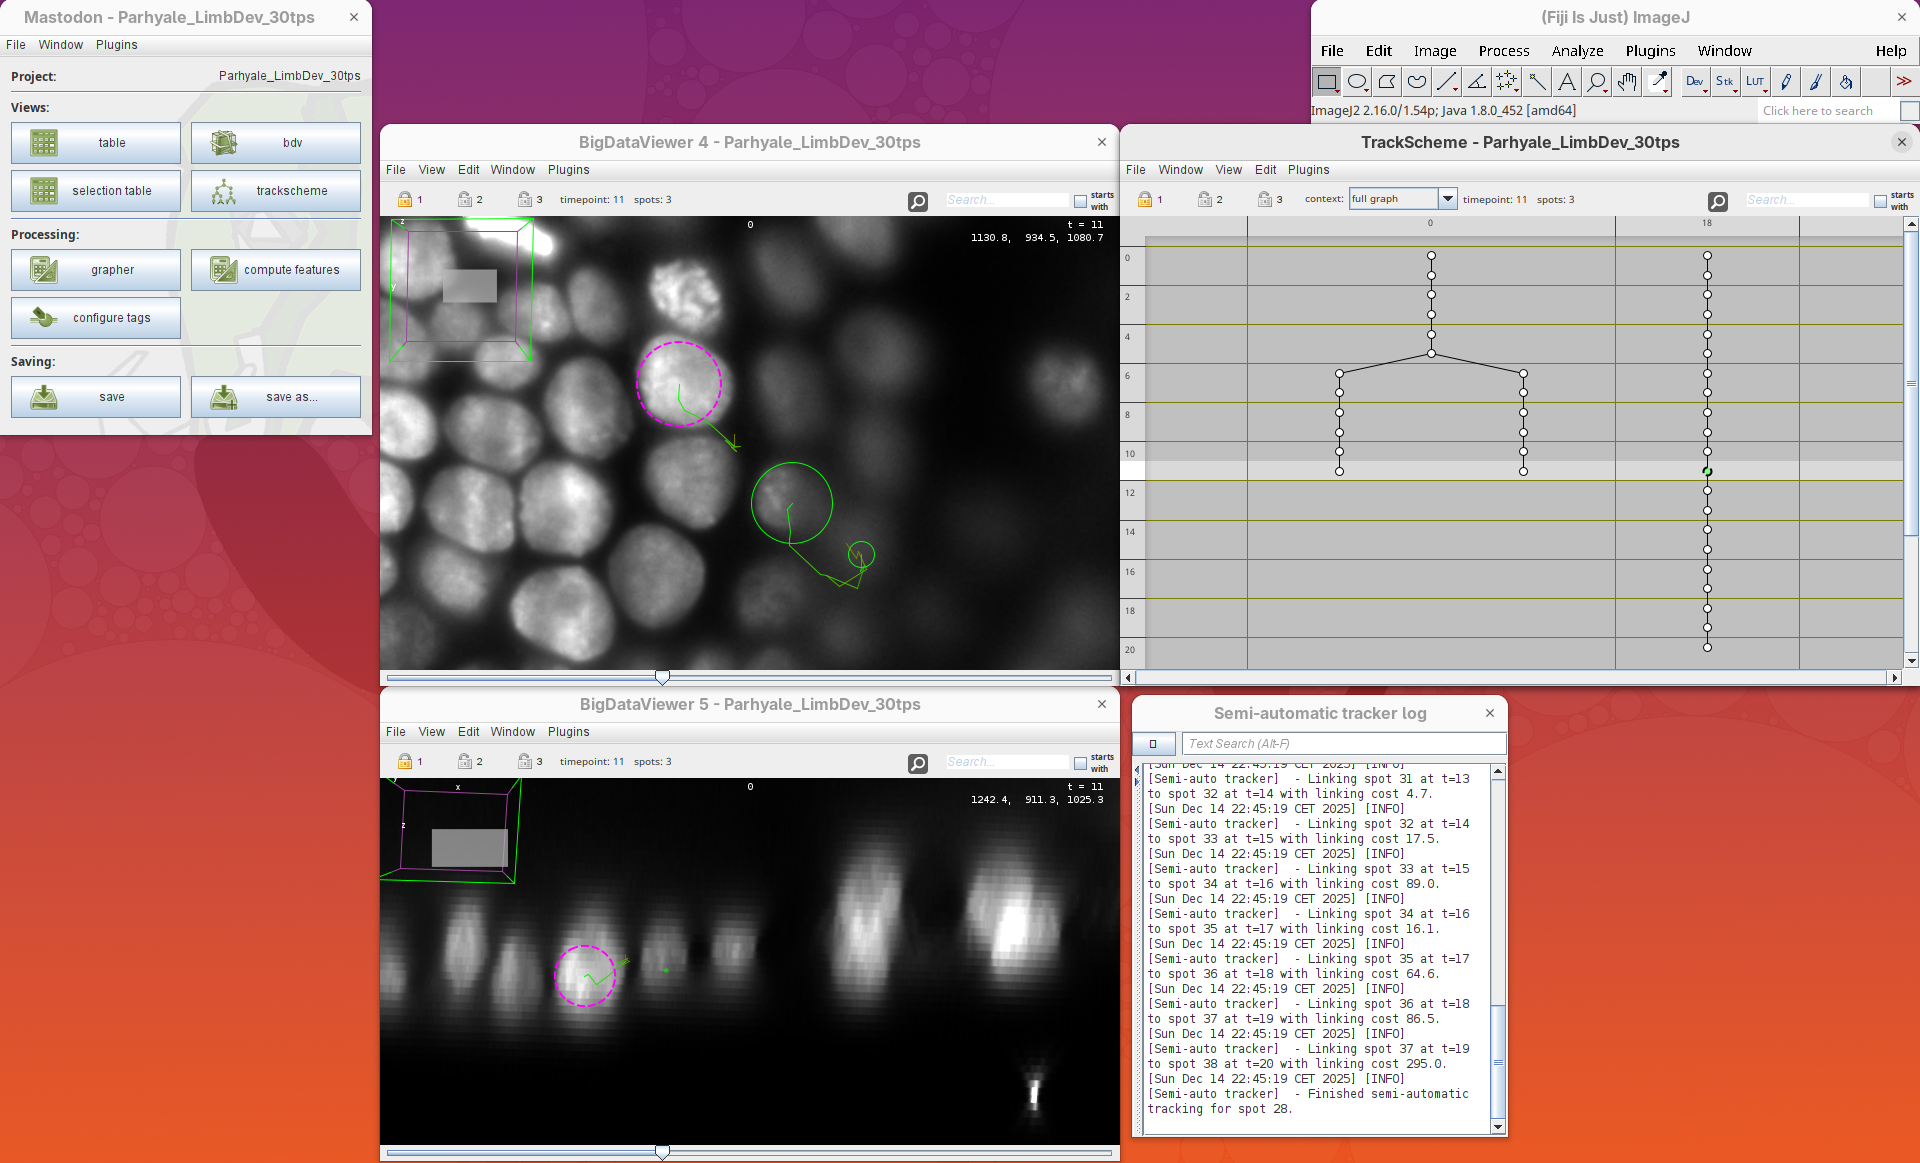Click lock group 2 in BigDataViewer 4
Viewport: 1920px width, 1163px height.
(465, 200)
